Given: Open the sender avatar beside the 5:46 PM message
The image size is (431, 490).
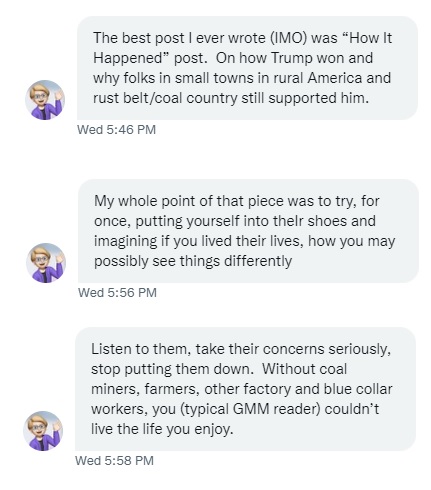Looking at the screenshot, I should (x=45, y=100).
